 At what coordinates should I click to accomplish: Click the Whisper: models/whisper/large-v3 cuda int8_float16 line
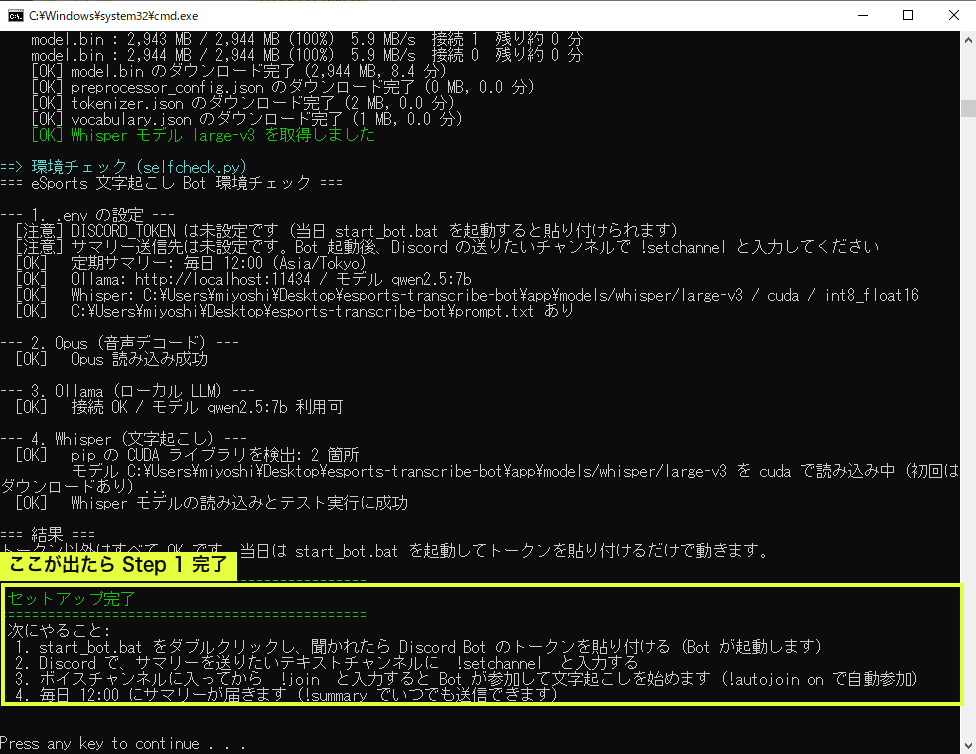tap(467, 295)
